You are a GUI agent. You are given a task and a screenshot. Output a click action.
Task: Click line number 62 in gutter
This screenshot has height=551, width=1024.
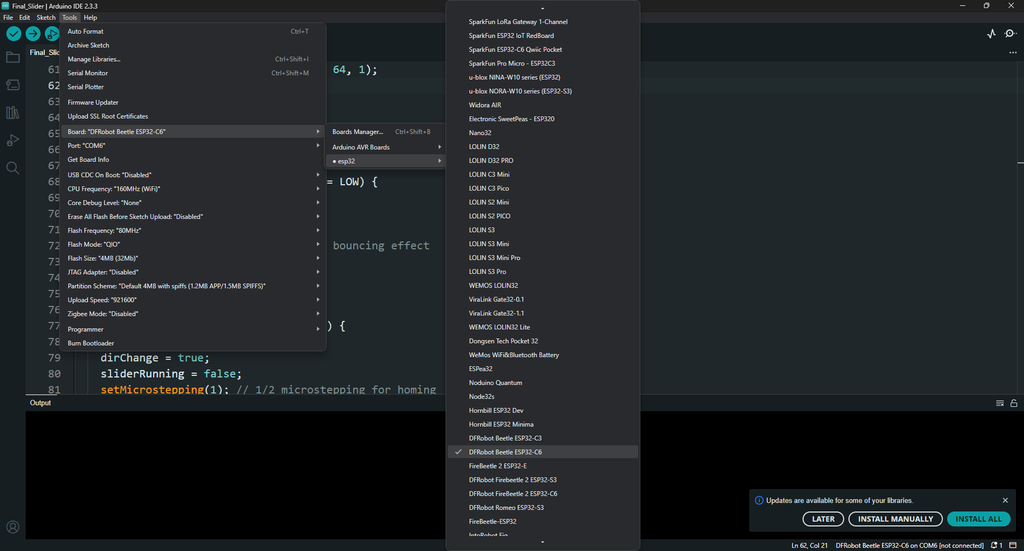pos(54,86)
